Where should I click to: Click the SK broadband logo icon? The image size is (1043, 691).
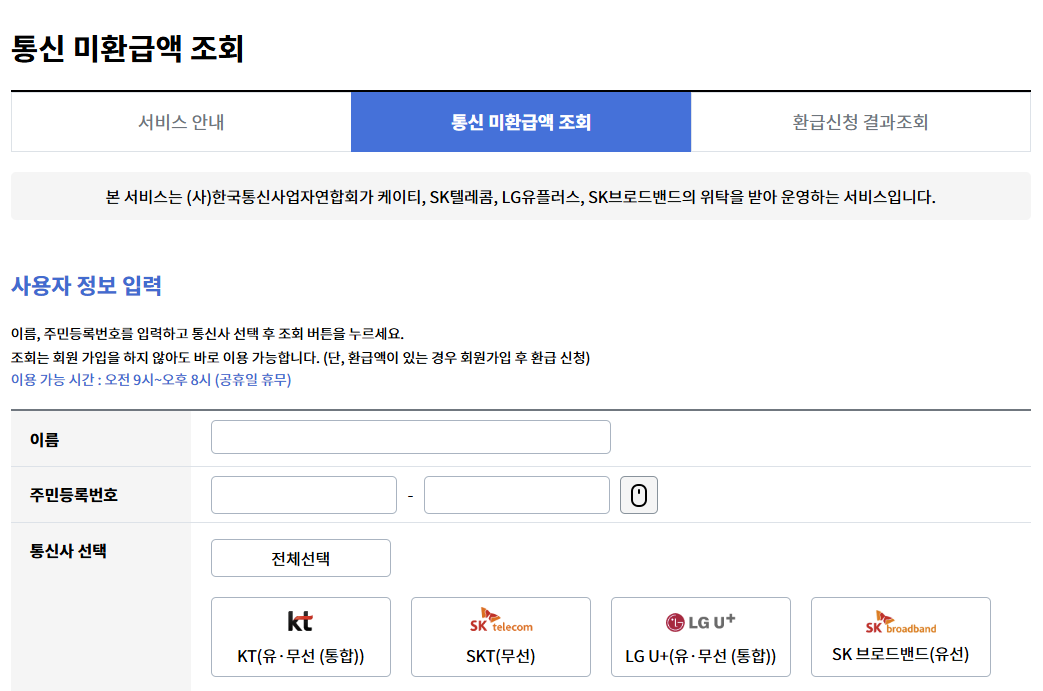coord(901,622)
